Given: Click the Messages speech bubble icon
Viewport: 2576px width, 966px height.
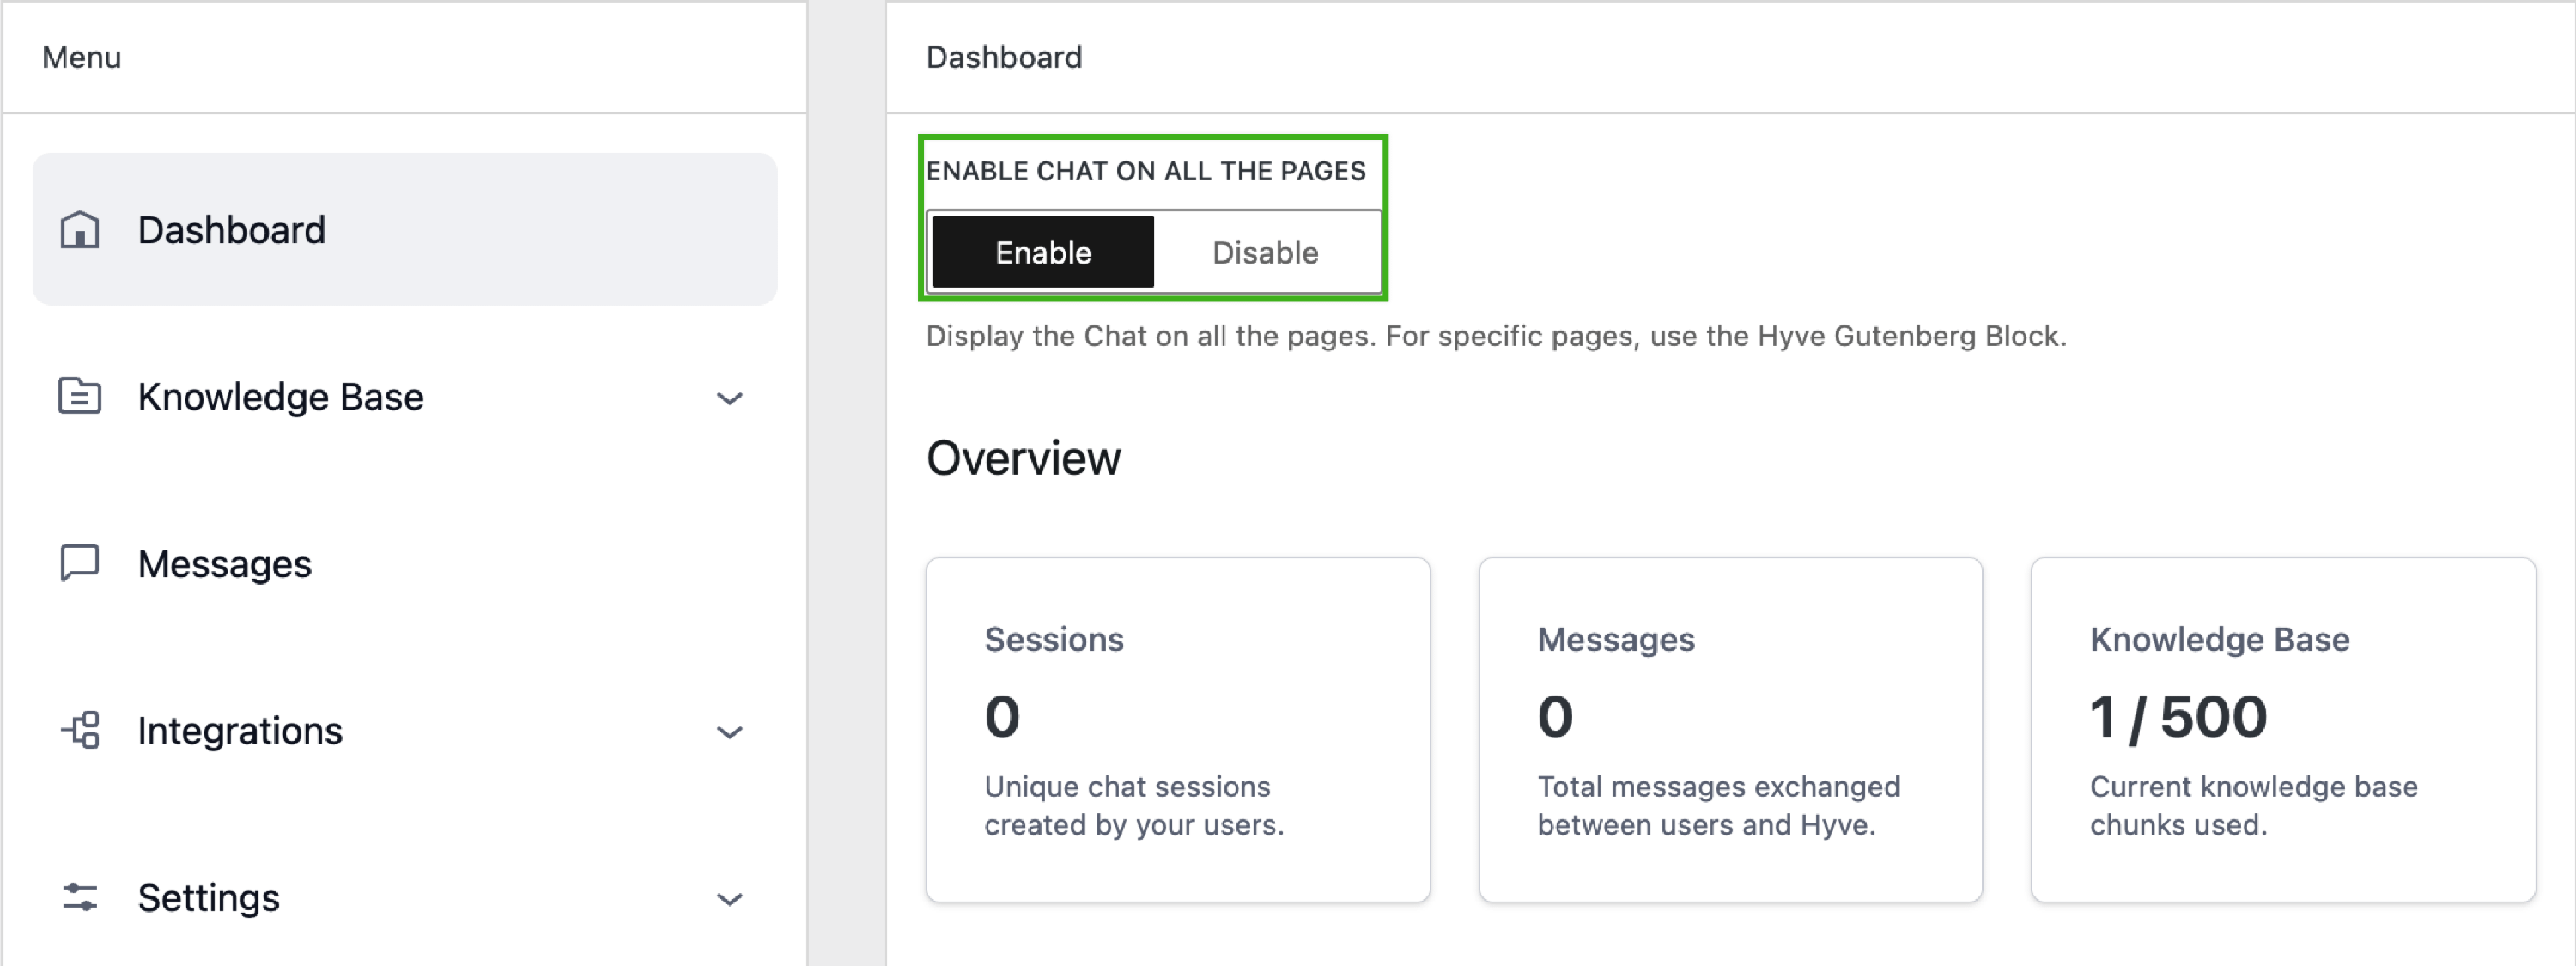Looking at the screenshot, I should [80, 563].
